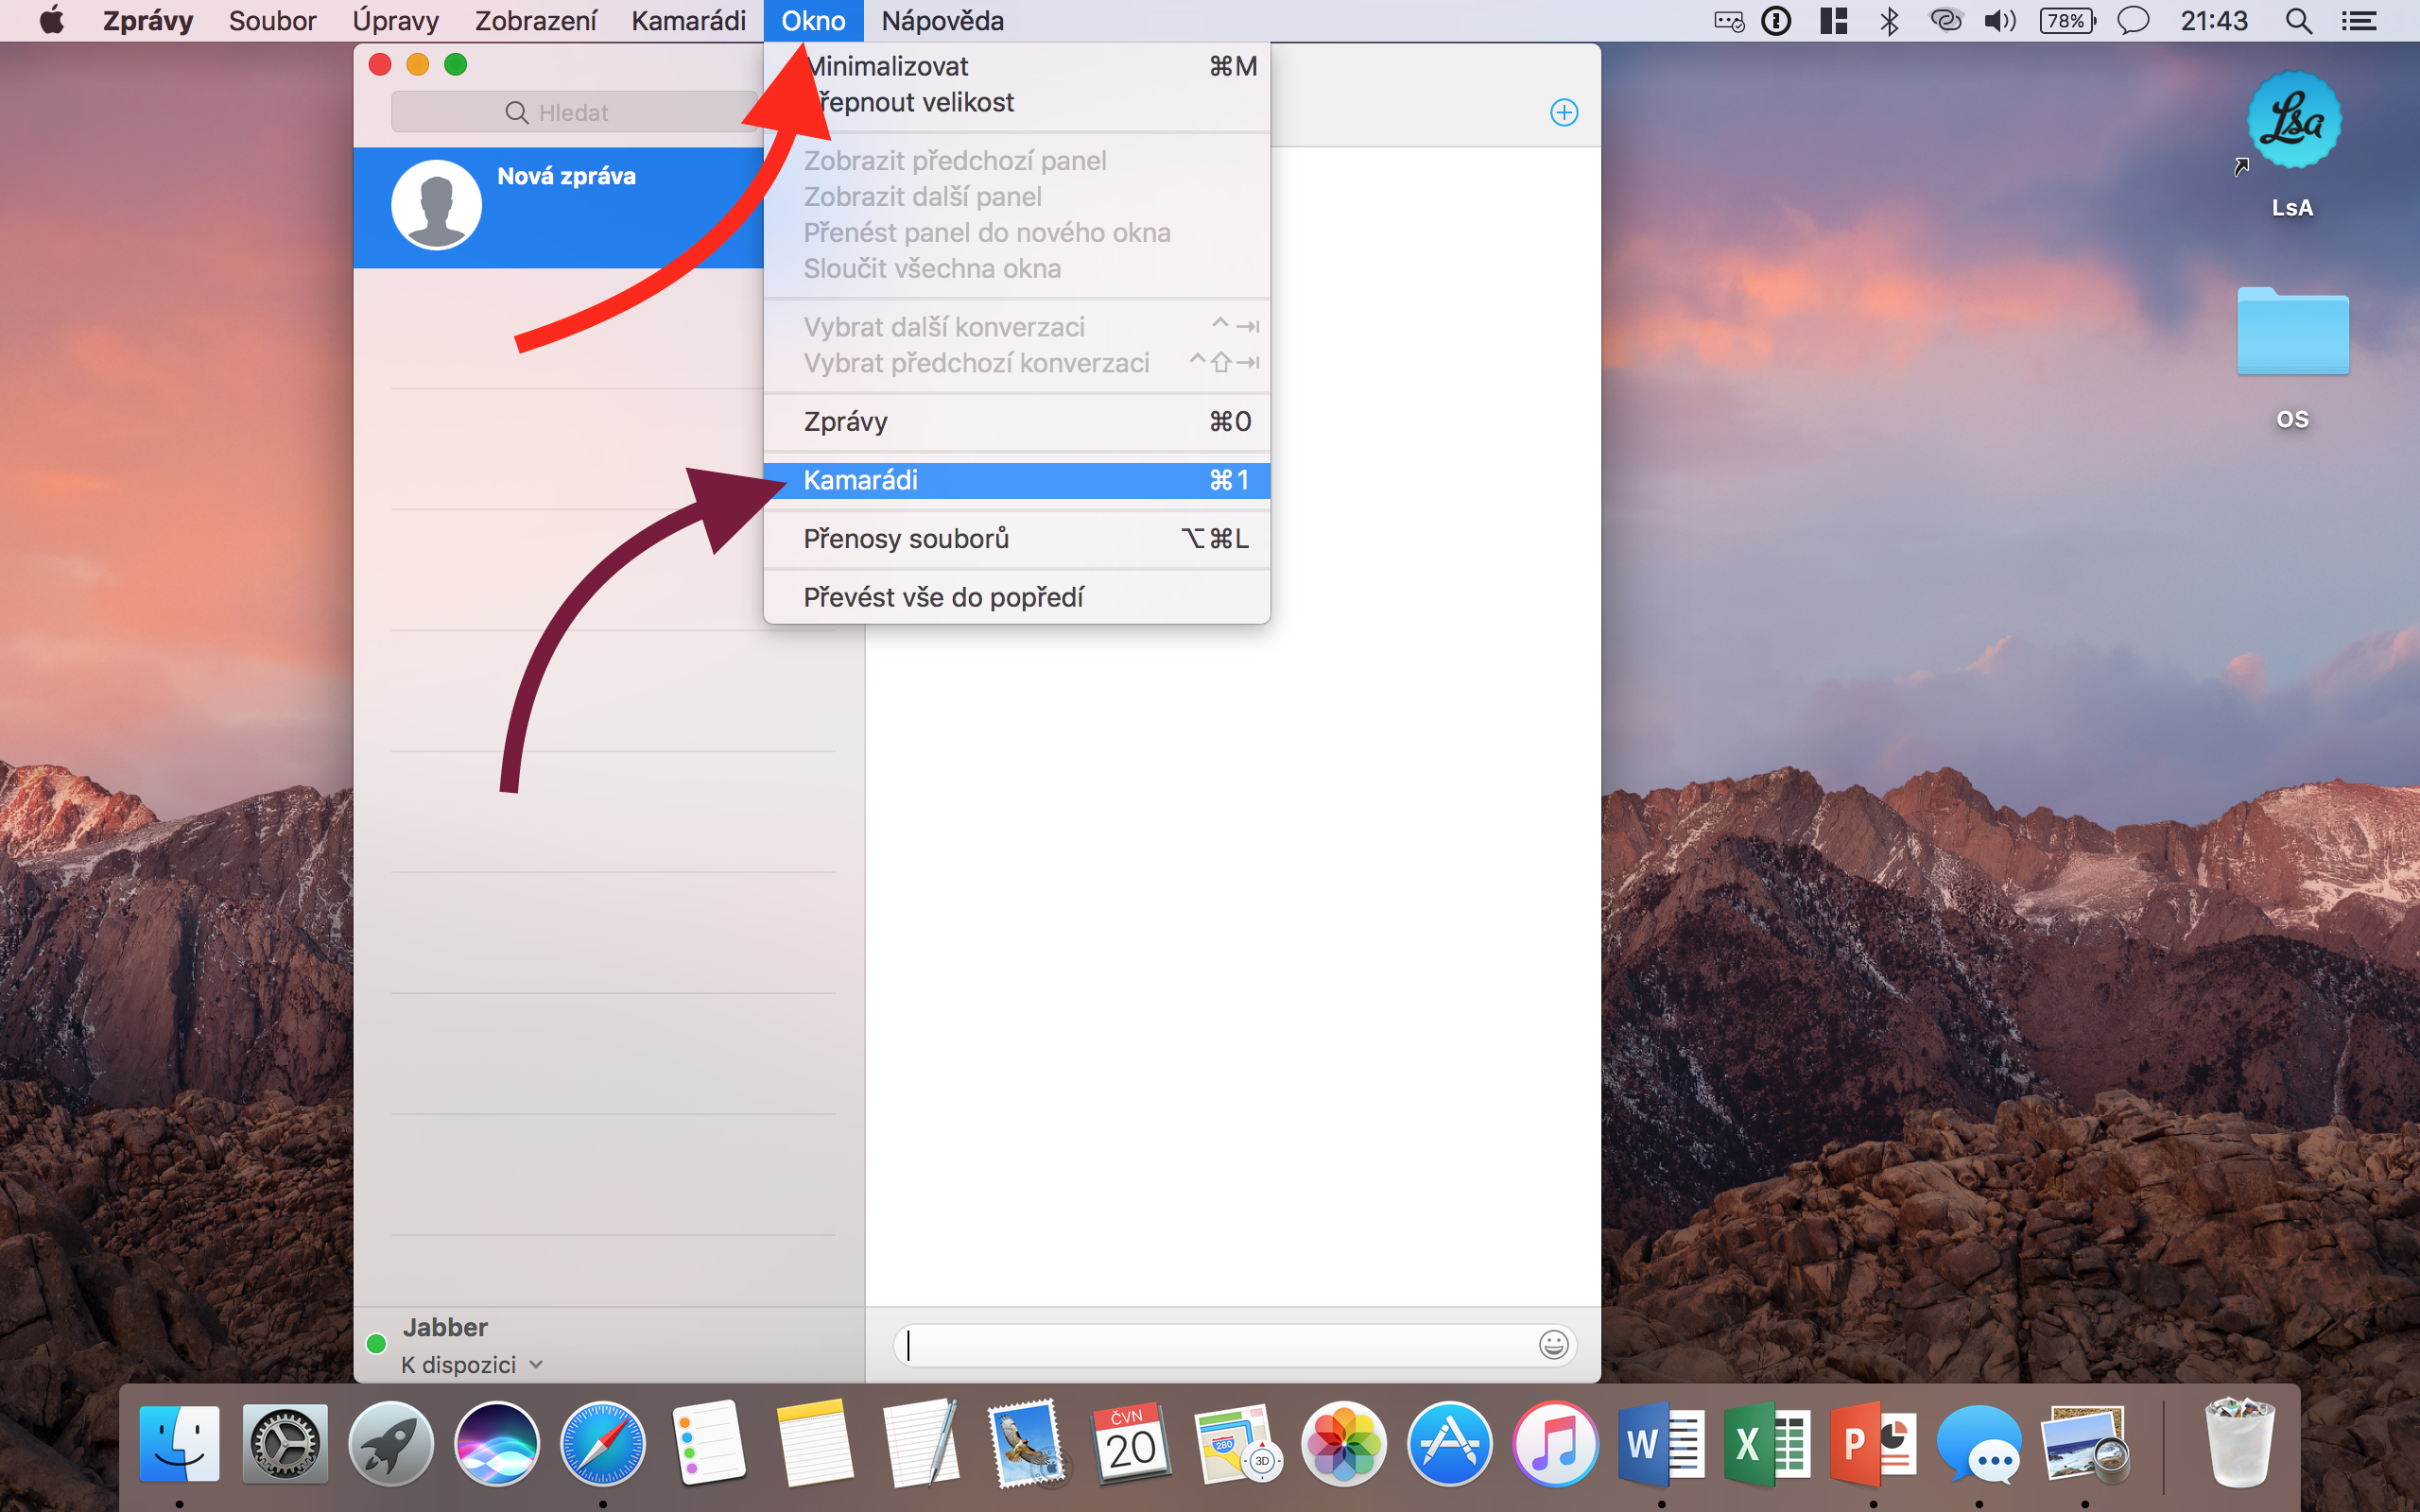Open the Messages app in dock
Image resolution: width=2420 pixels, height=1512 pixels.
pyautogui.click(x=1979, y=1444)
